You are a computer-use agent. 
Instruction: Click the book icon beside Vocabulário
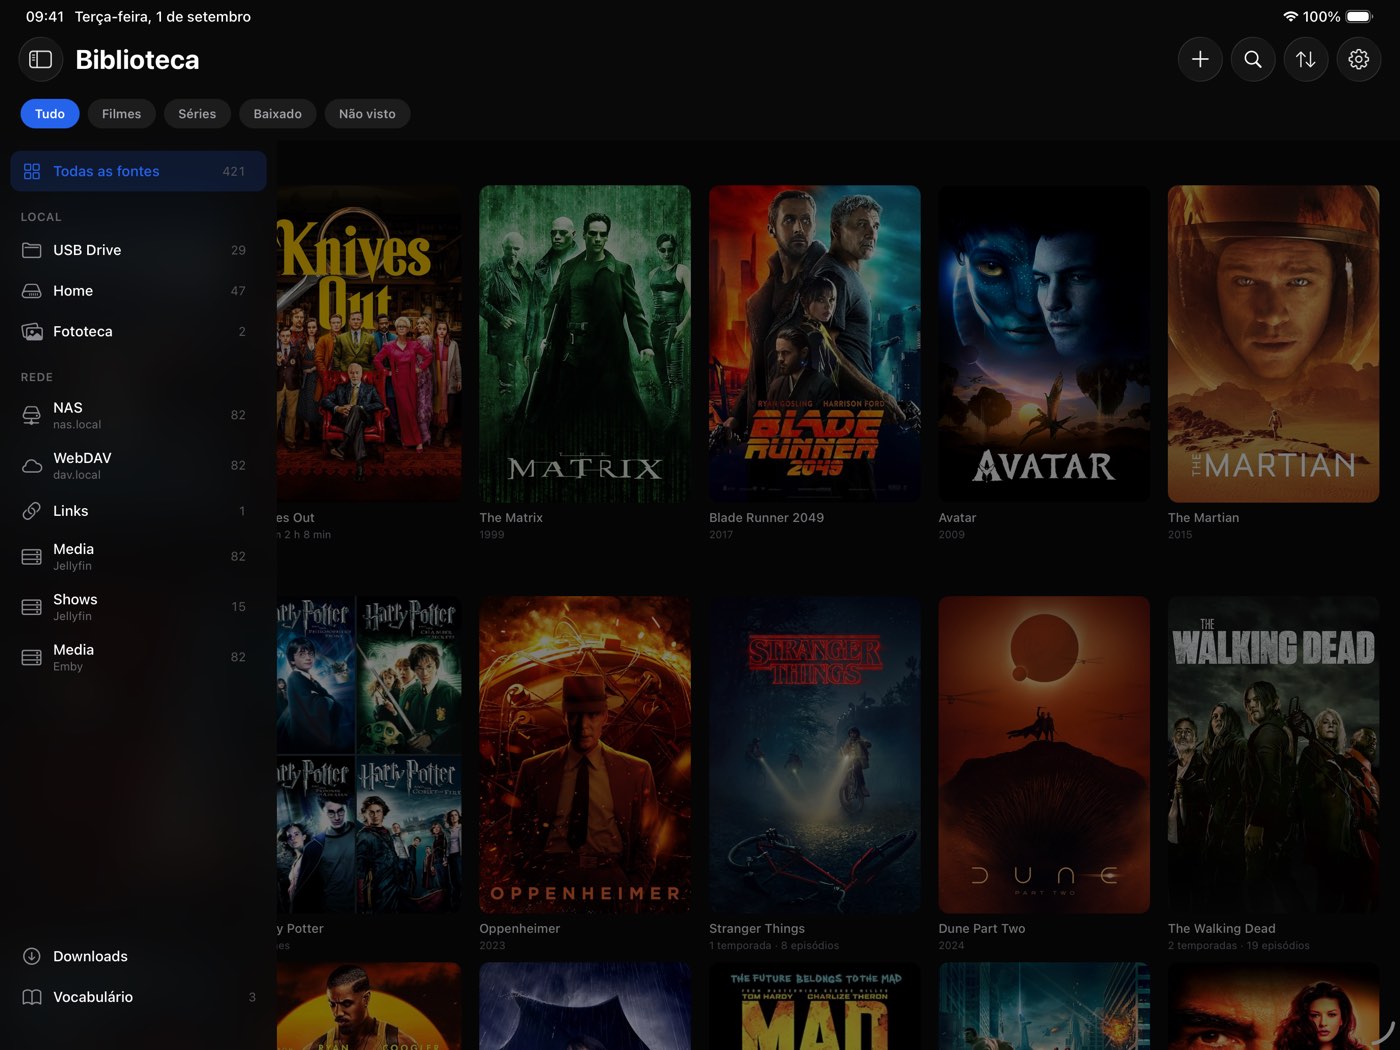[x=32, y=997]
